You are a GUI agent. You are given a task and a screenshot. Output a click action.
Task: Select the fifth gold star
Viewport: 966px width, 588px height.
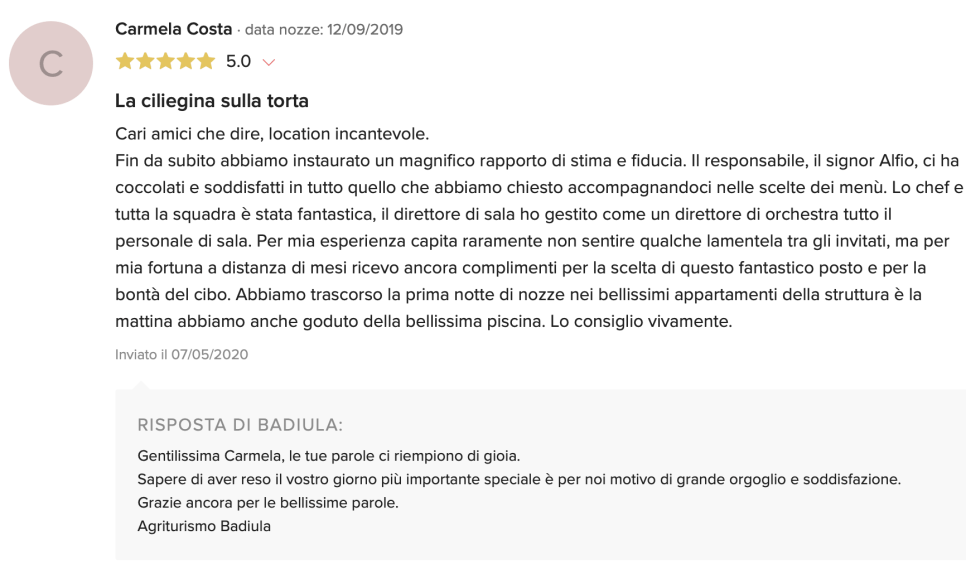206,61
